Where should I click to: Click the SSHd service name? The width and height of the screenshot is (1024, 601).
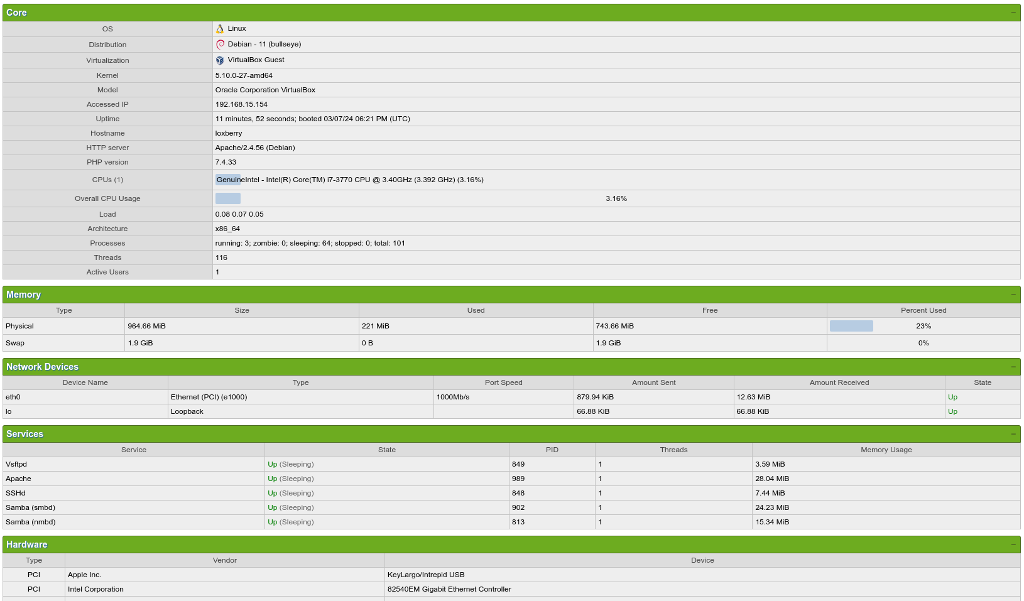[x=15, y=493]
